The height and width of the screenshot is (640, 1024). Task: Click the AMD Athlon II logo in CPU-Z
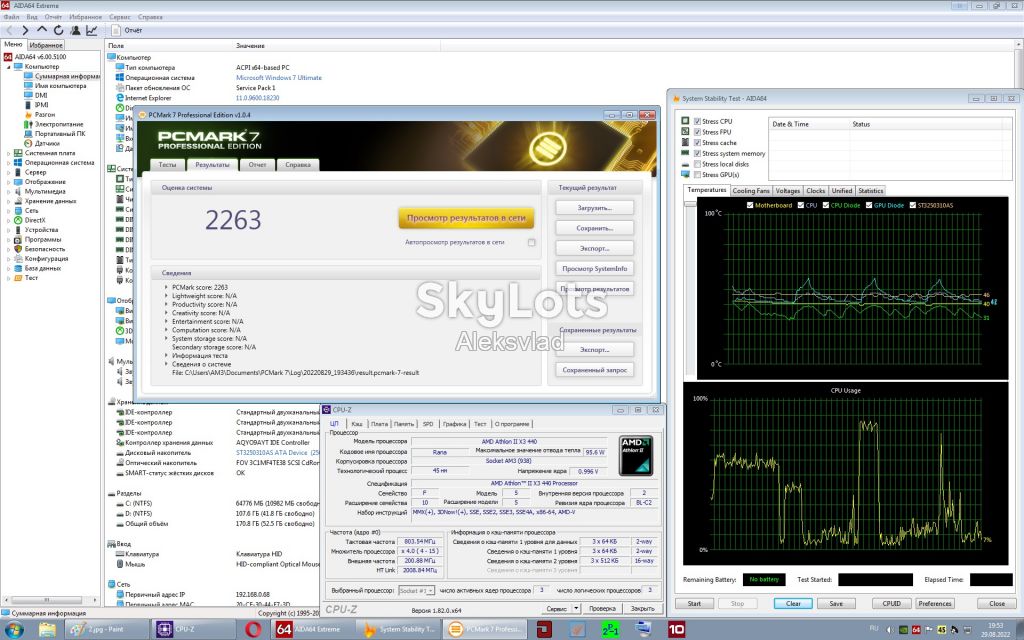click(635, 455)
